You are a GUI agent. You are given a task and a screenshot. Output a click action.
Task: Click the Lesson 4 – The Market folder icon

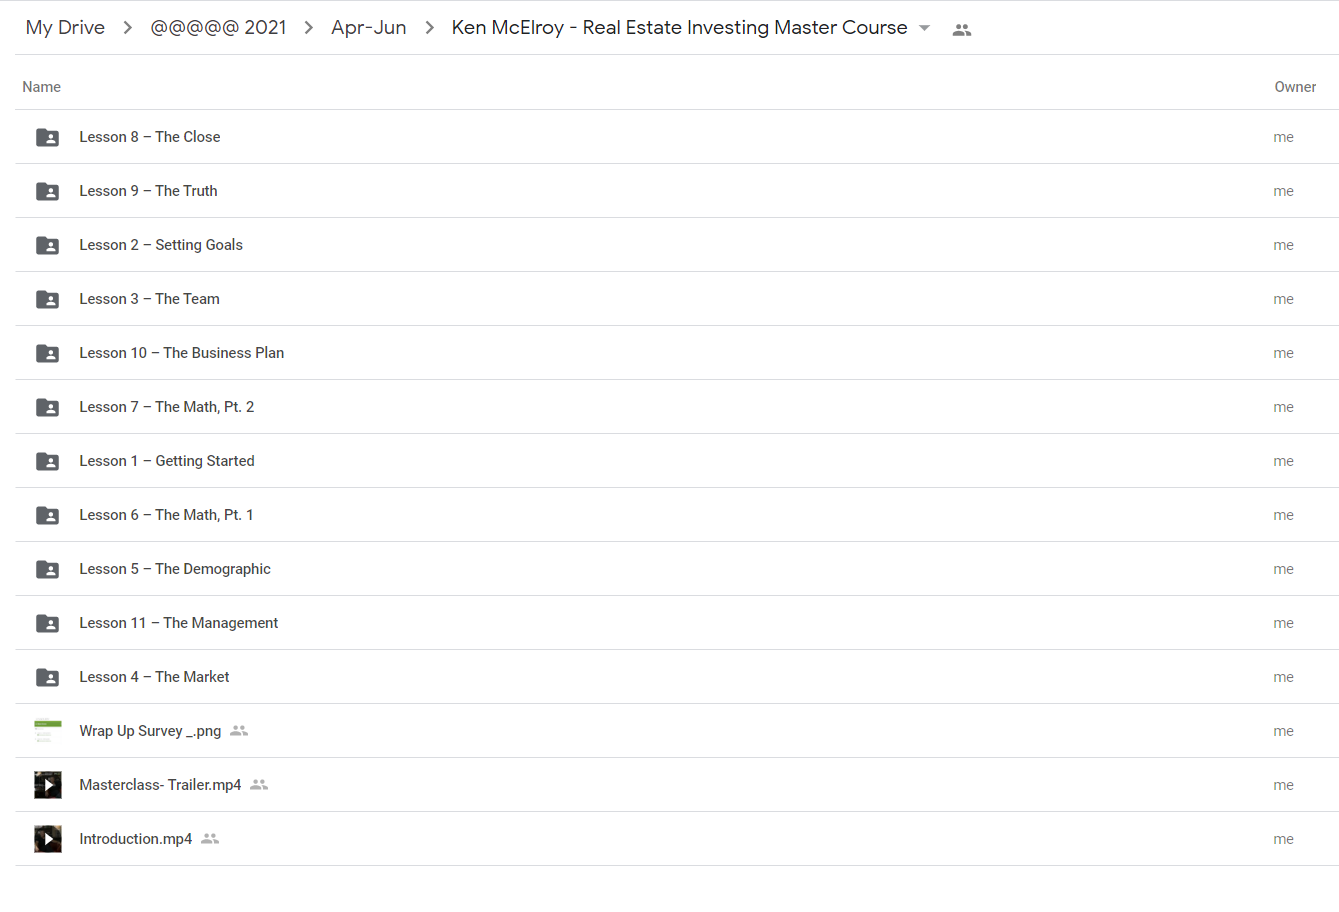(x=47, y=677)
